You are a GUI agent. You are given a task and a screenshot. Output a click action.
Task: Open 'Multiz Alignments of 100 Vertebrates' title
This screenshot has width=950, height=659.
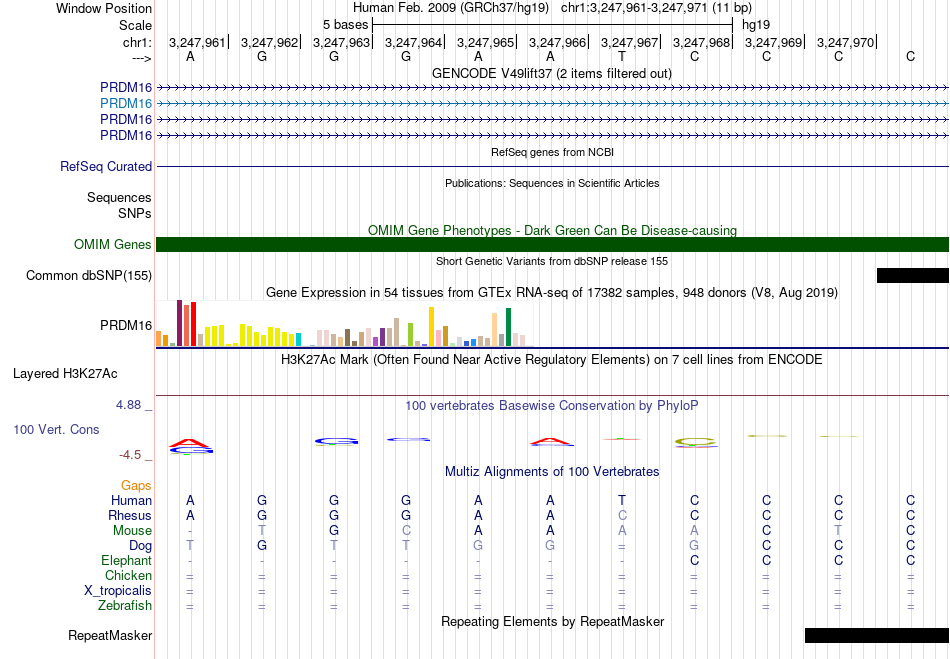pos(552,471)
